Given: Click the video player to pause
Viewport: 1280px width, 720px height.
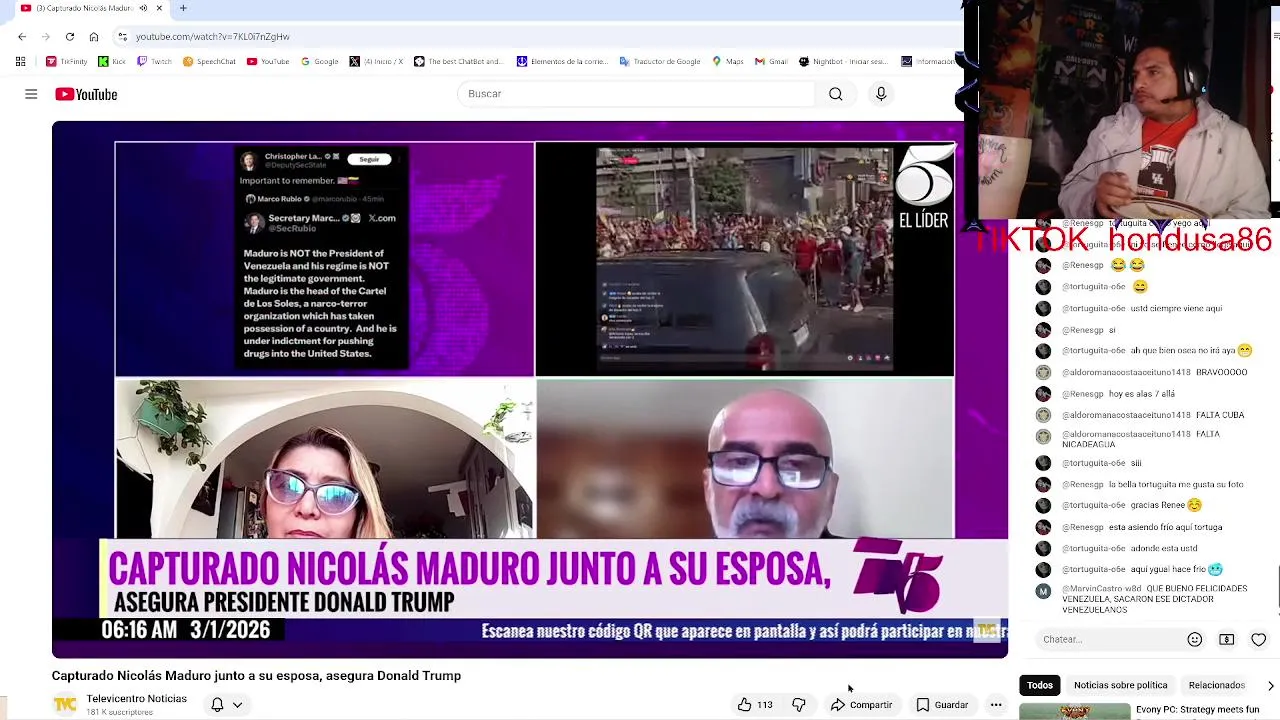Looking at the screenshot, I should click(530, 390).
